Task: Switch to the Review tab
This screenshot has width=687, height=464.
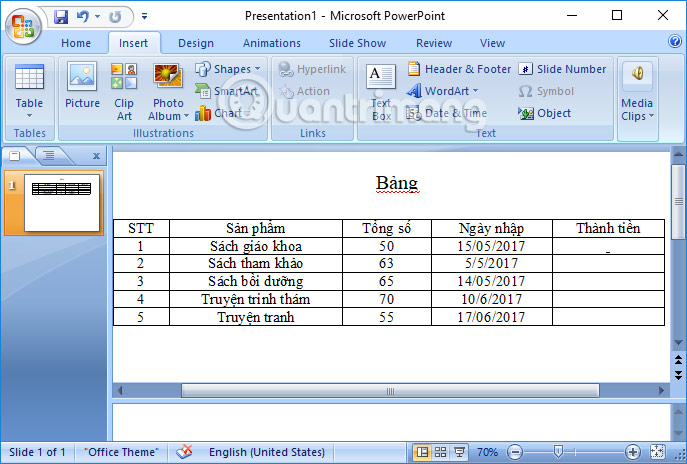Action: [x=434, y=43]
